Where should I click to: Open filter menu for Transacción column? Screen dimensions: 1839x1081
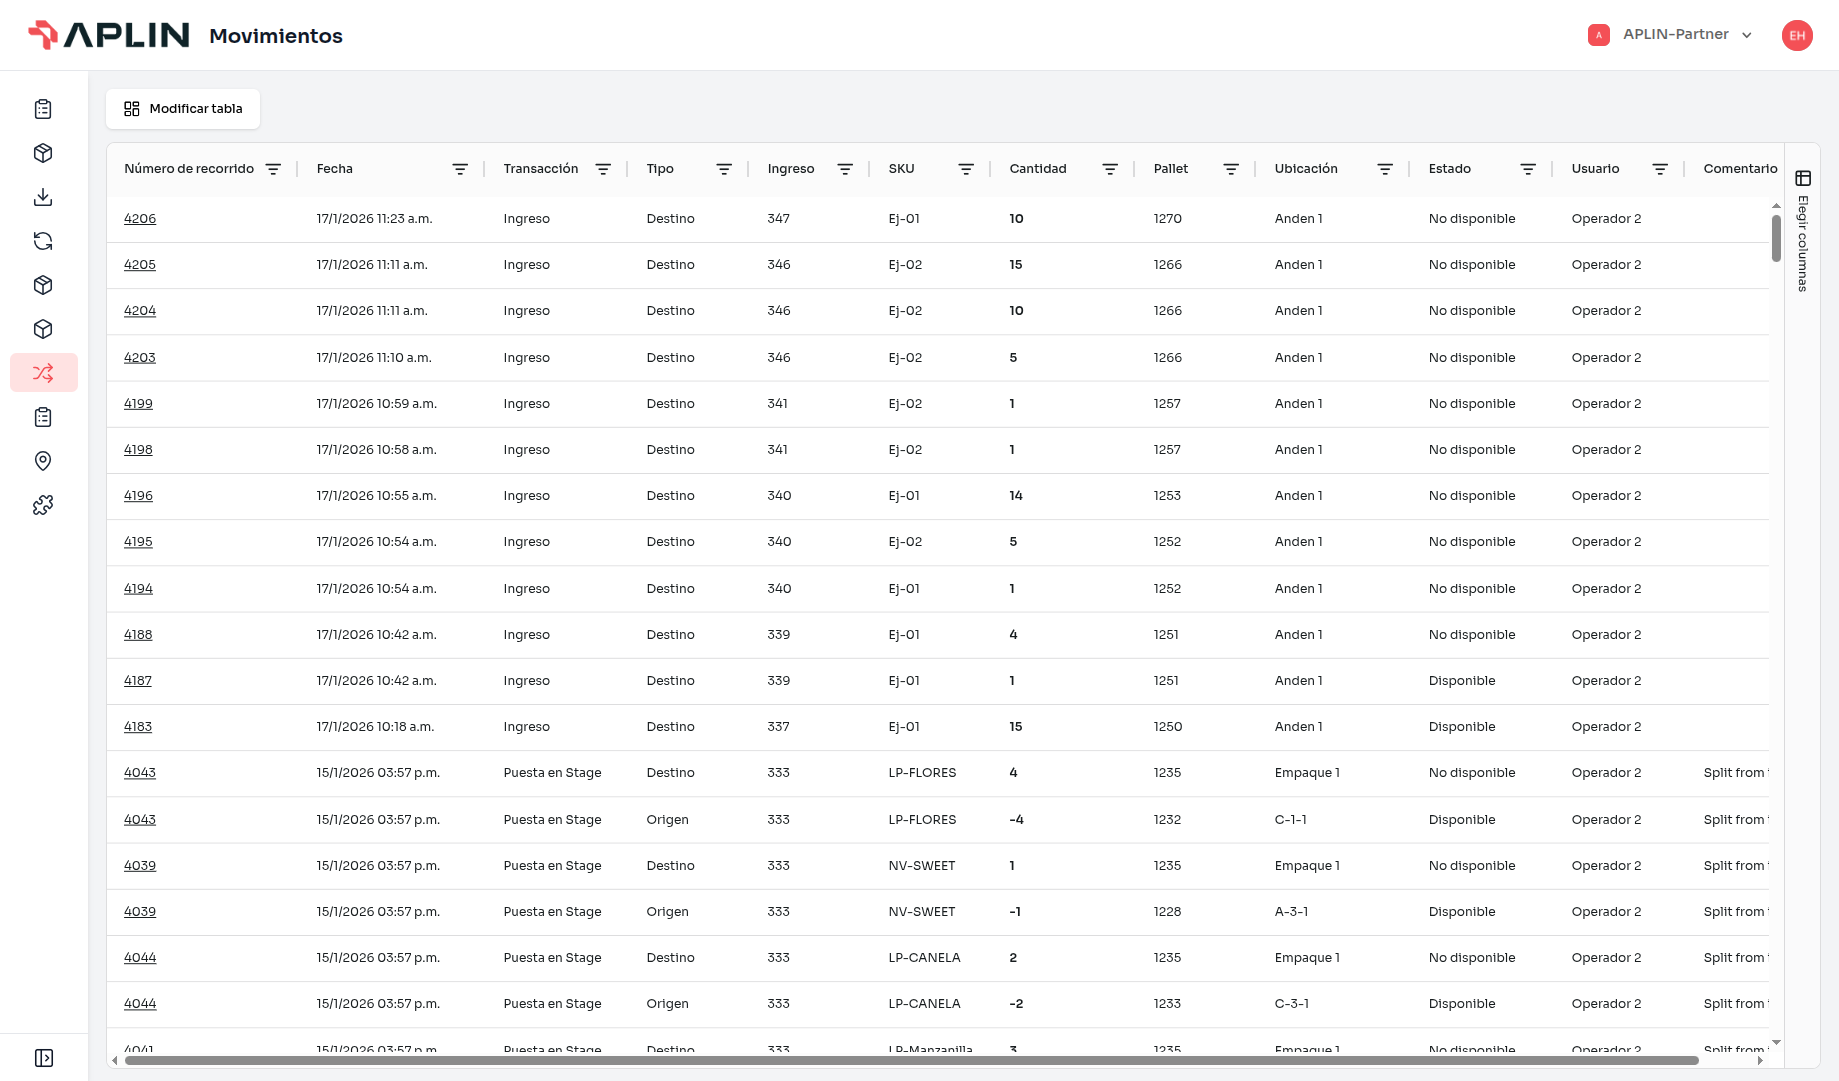click(603, 169)
